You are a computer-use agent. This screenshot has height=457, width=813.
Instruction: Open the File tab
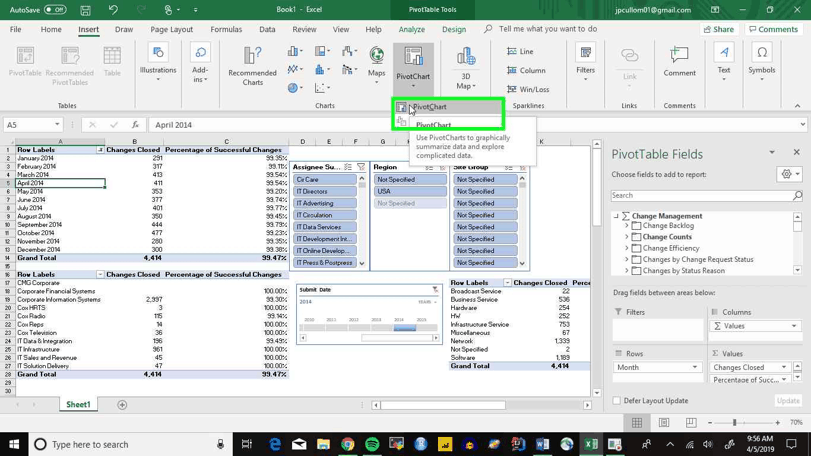tap(16, 30)
